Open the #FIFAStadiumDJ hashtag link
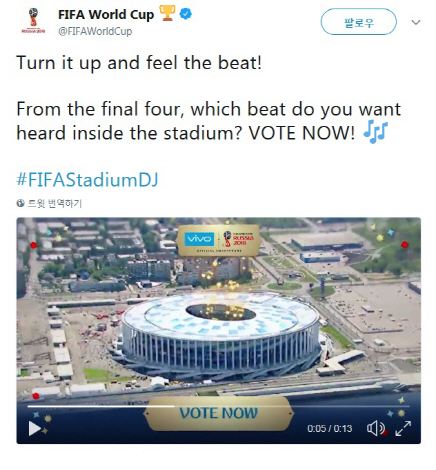The image size is (436, 470). click(87, 180)
